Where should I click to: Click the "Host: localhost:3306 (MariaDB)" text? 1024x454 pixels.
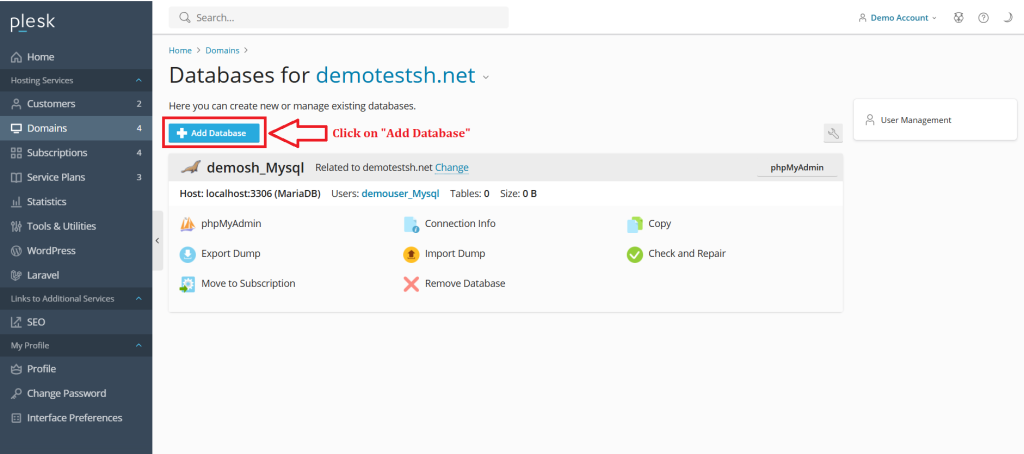(249, 194)
